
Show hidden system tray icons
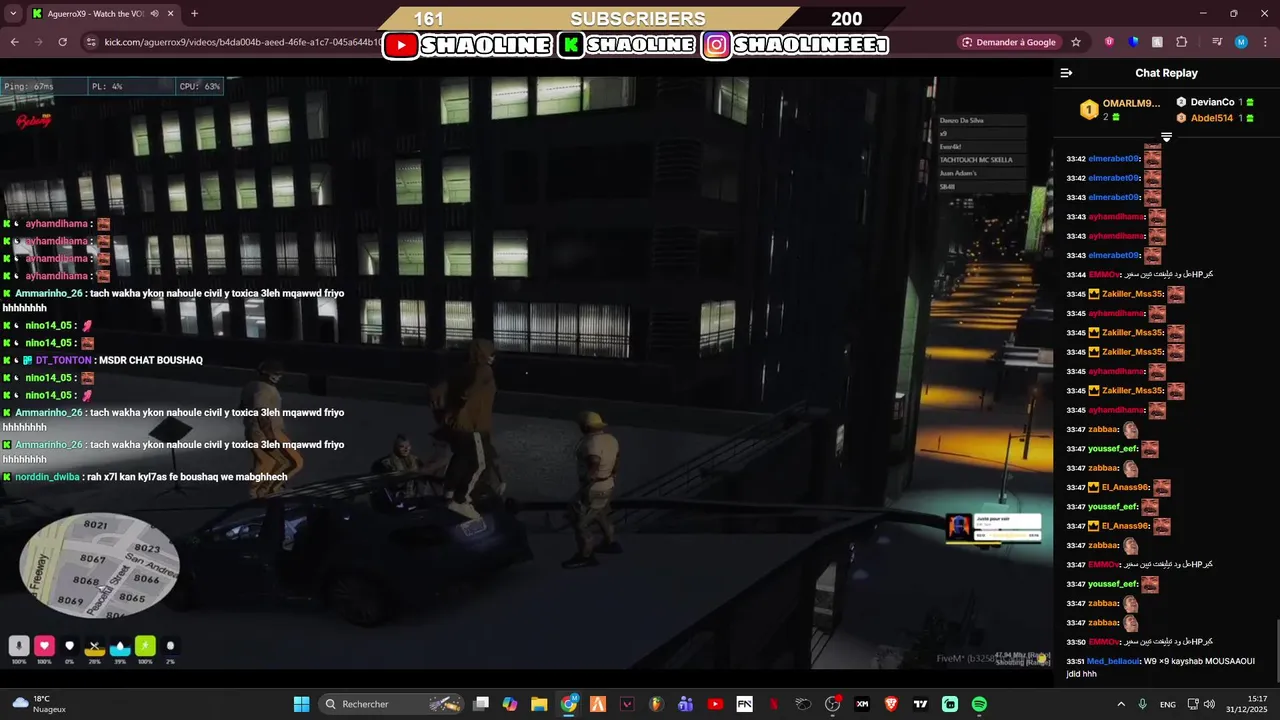tap(1119, 704)
